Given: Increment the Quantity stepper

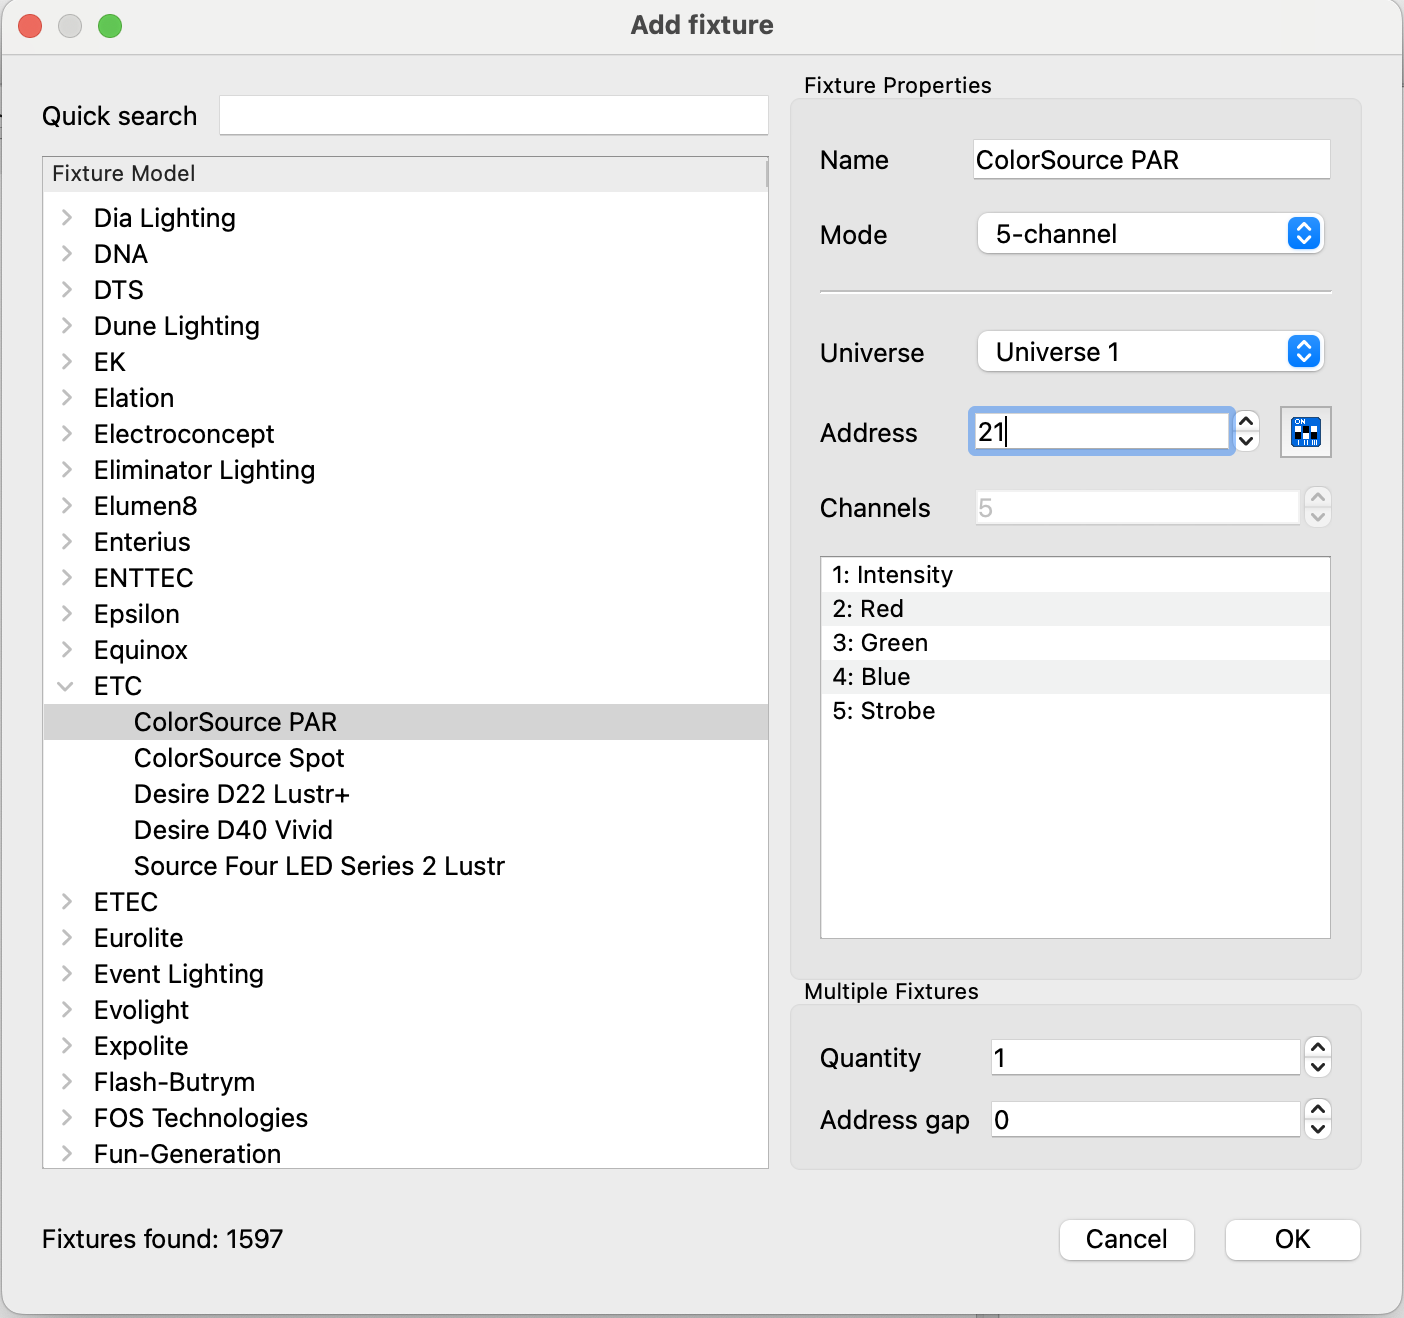Looking at the screenshot, I should tap(1318, 1047).
